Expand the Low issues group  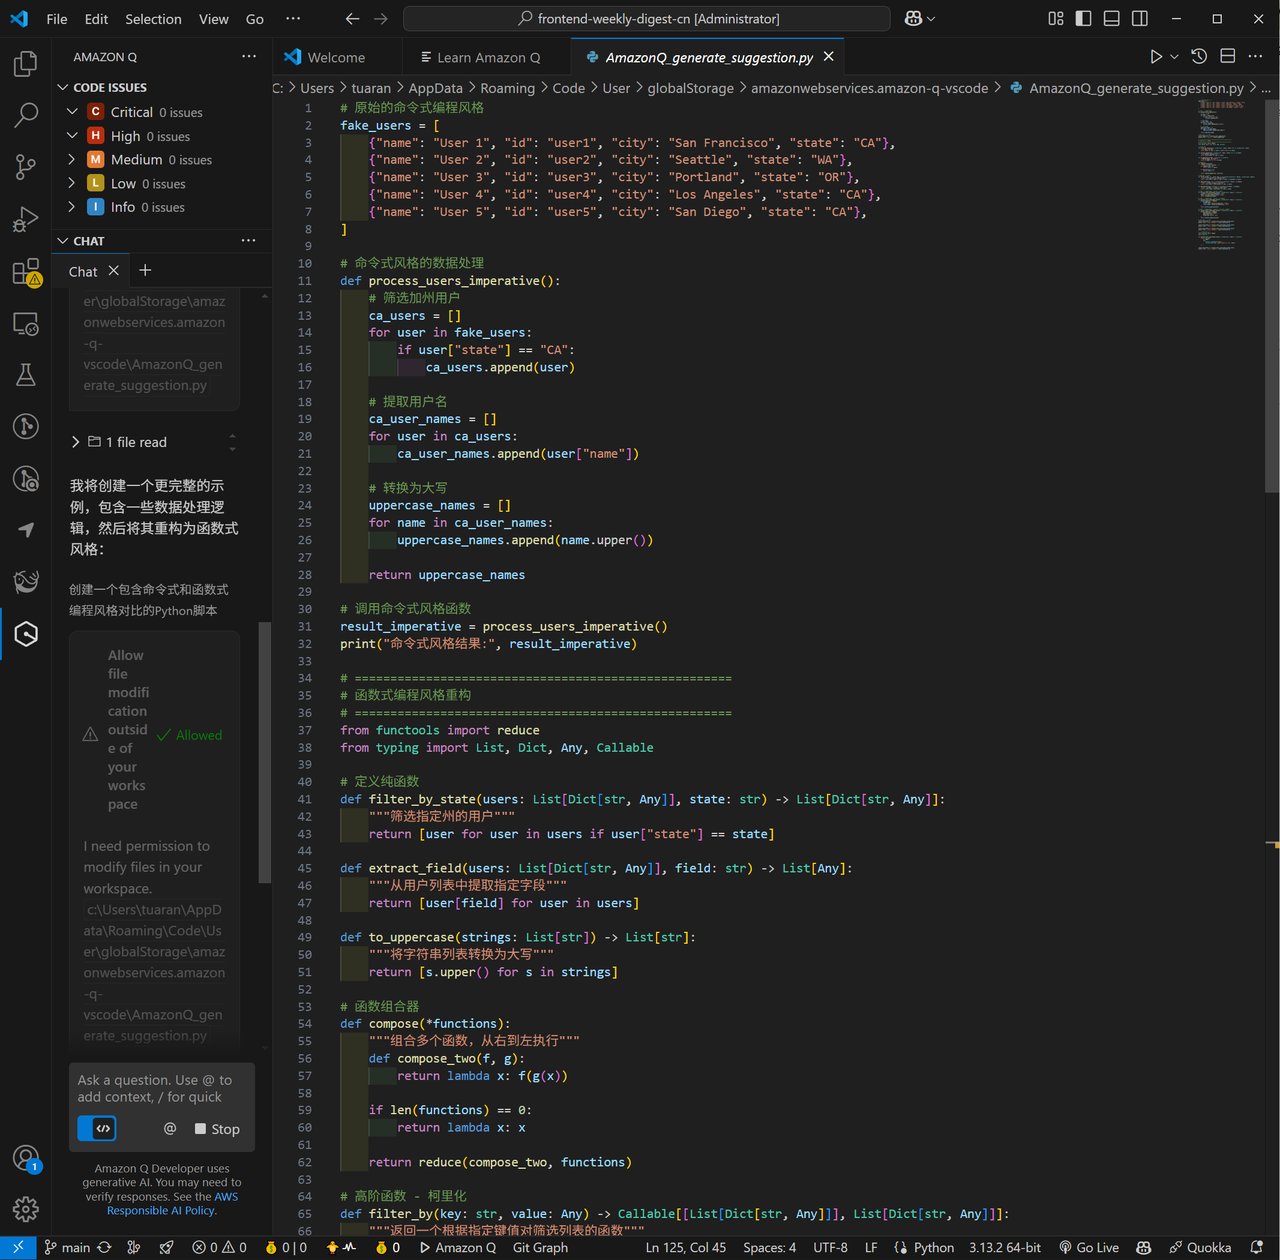point(72,183)
